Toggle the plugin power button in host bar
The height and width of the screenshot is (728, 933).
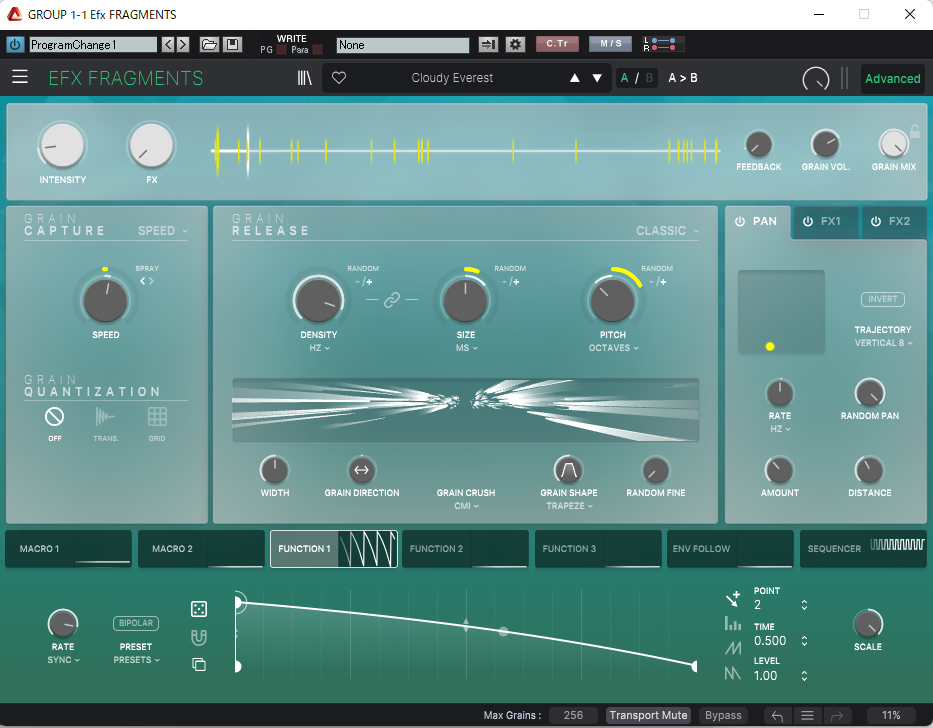pos(15,45)
